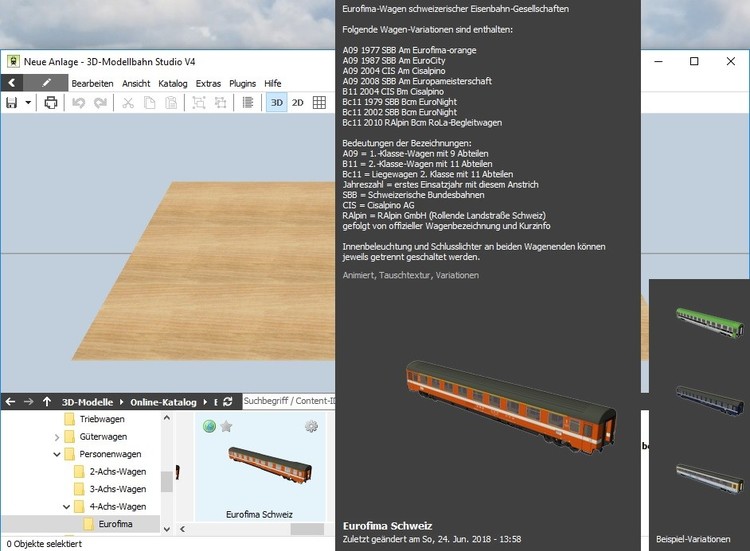Screen dimensions: 750x551
Task: Expand the Güterwagen folder
Action: coord(56,437)
